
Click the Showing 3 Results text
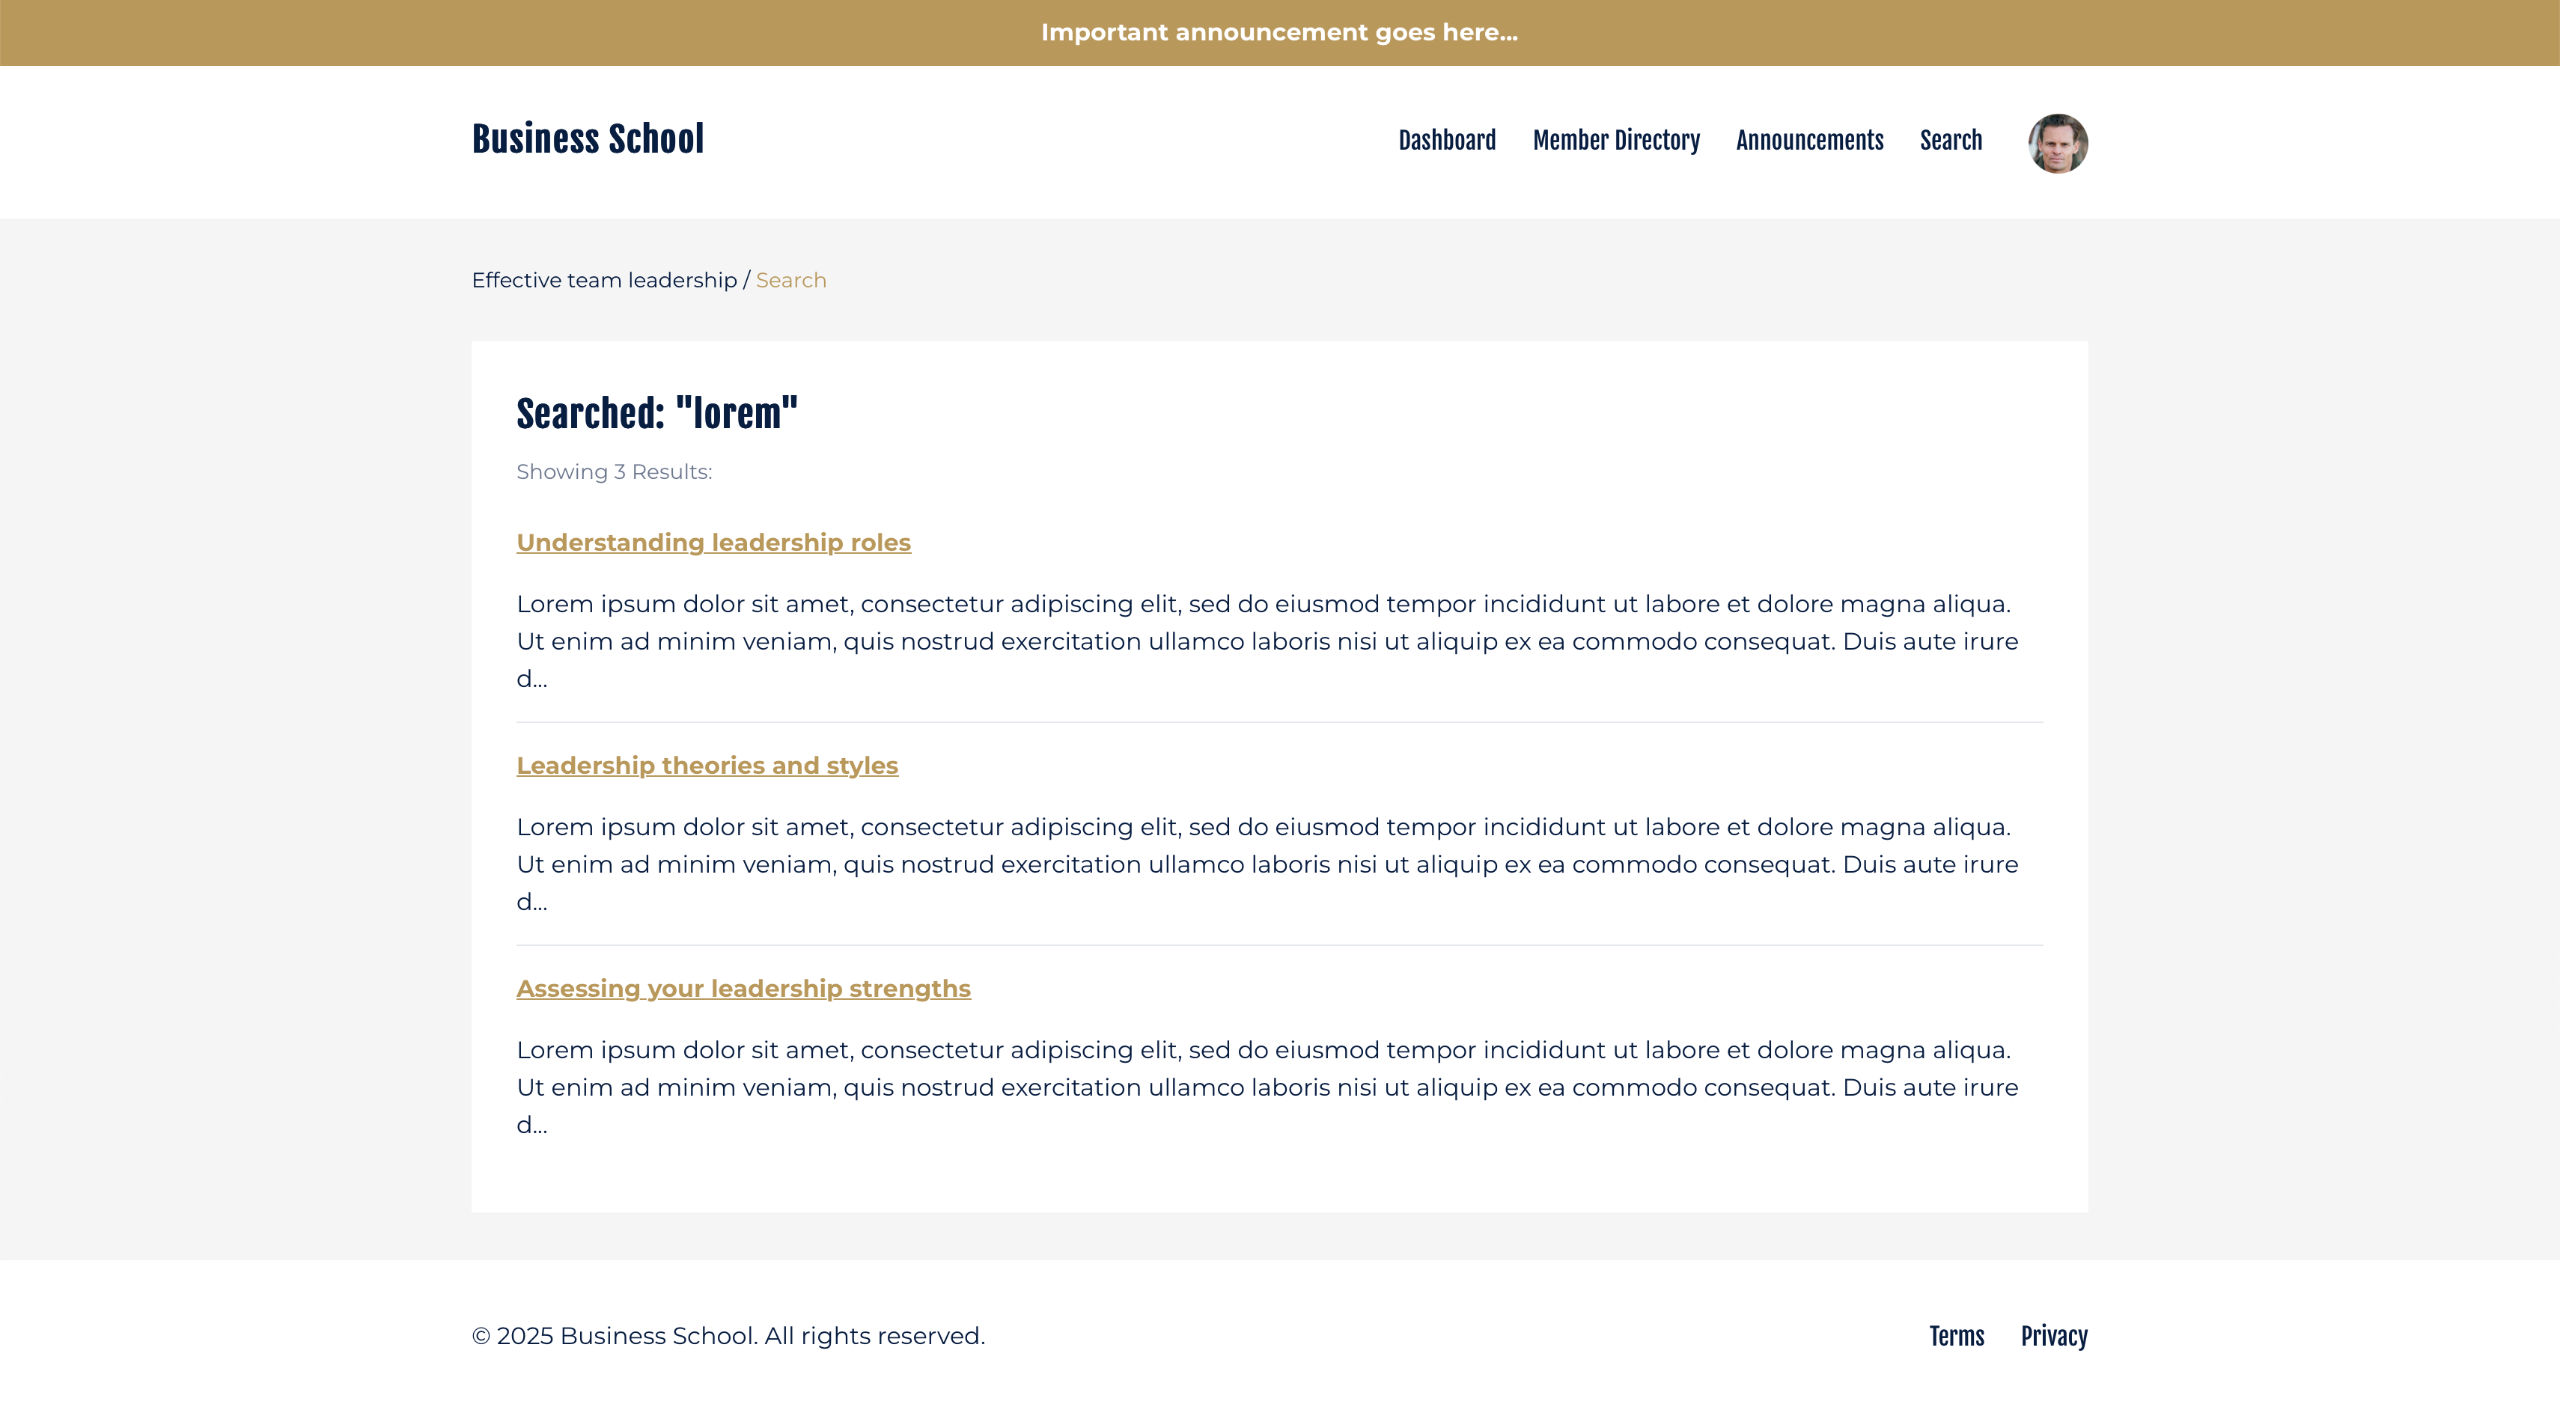tap(614, 471)
